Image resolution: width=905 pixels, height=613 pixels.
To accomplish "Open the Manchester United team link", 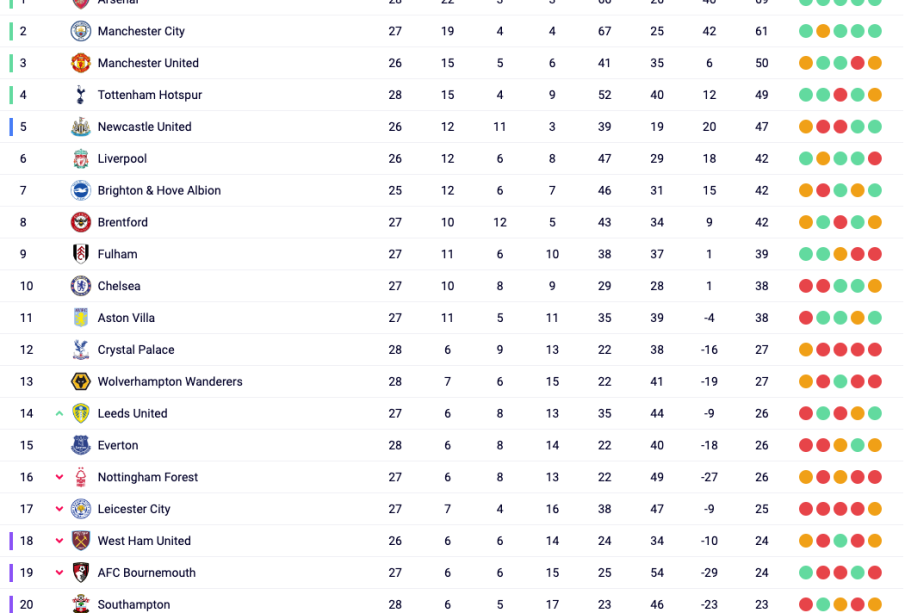I will click(148, 63).
